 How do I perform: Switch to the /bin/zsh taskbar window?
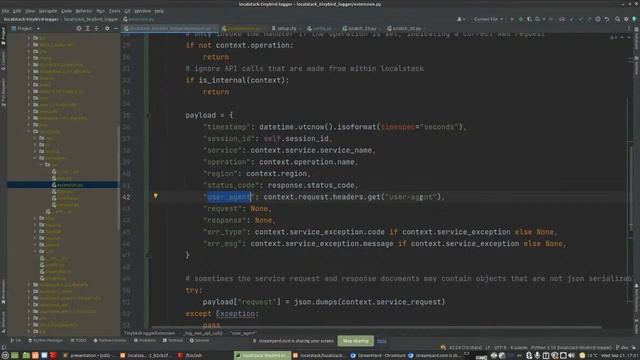[x=190, y=356]
